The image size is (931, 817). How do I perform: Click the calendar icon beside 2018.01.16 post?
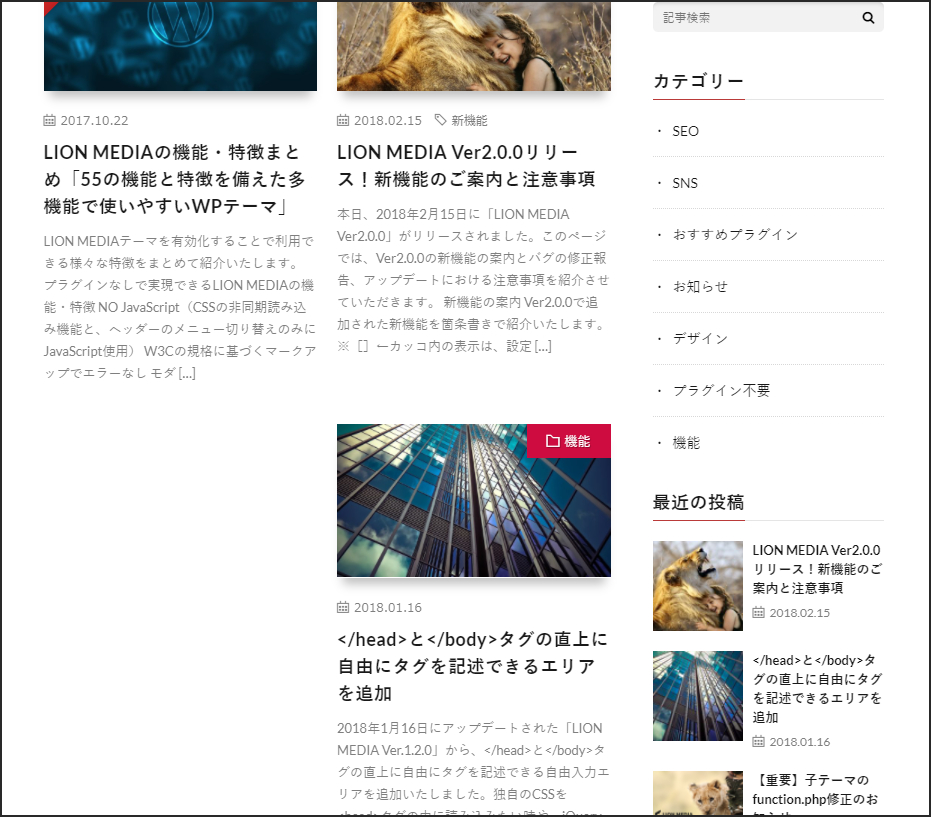click(x=343, y=607)
